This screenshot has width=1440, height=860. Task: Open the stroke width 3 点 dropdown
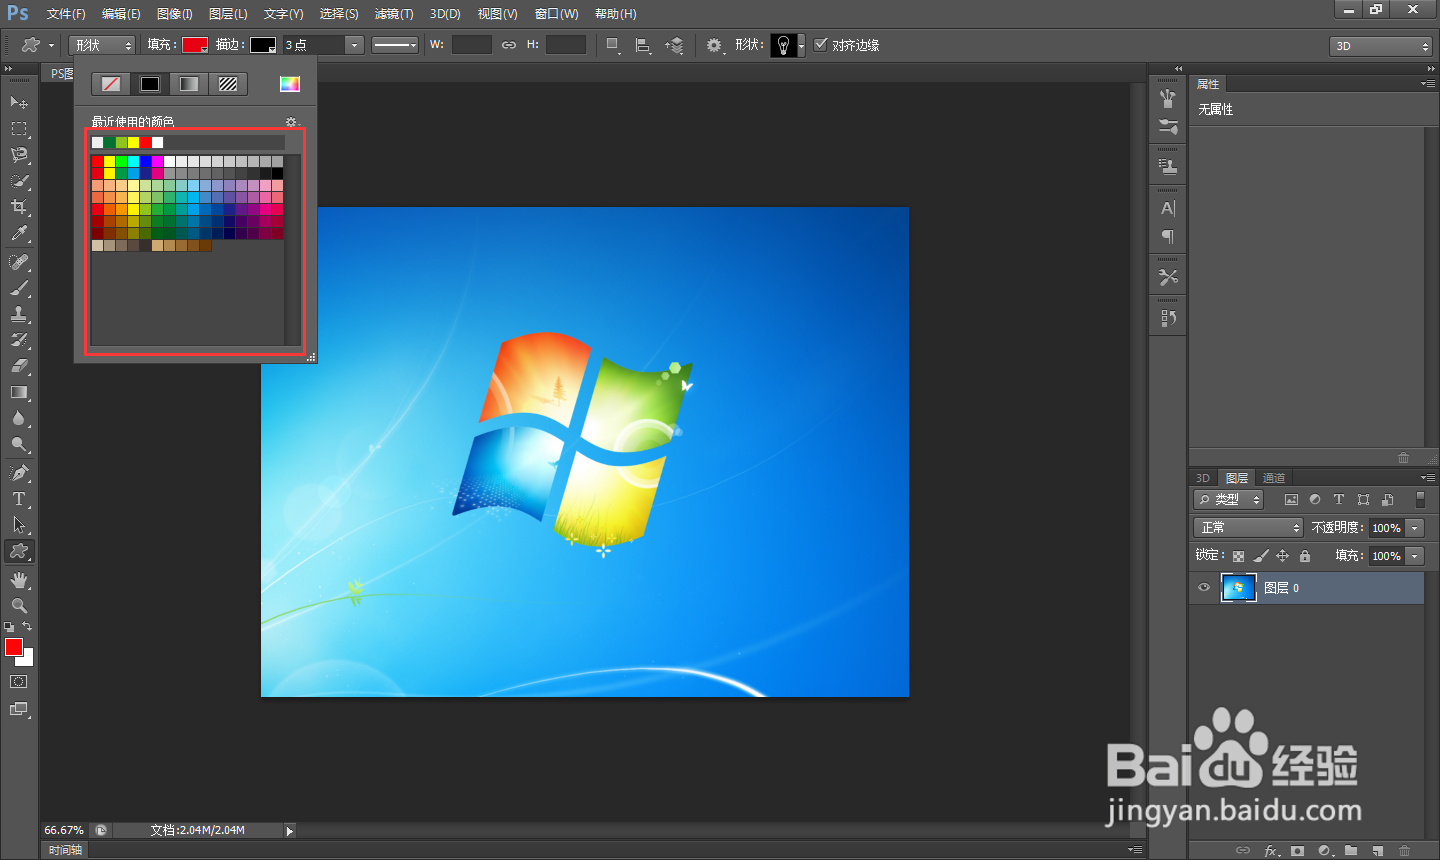pos(354,45)
